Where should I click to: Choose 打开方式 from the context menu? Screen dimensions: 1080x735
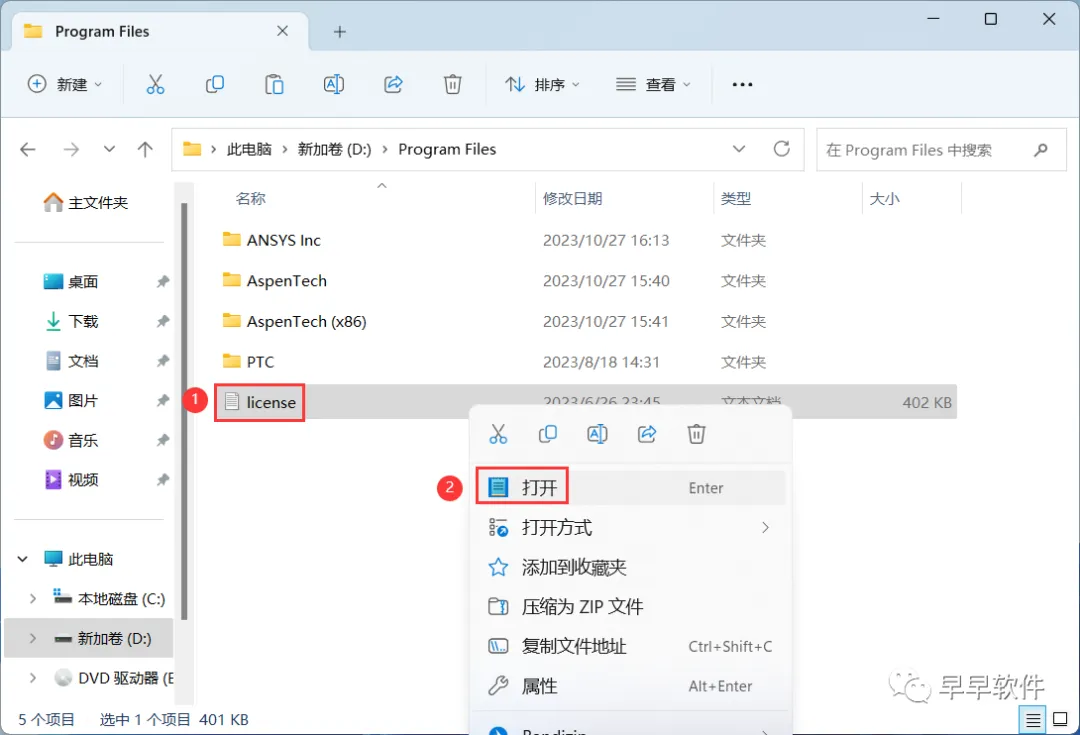tap(630, 528)
